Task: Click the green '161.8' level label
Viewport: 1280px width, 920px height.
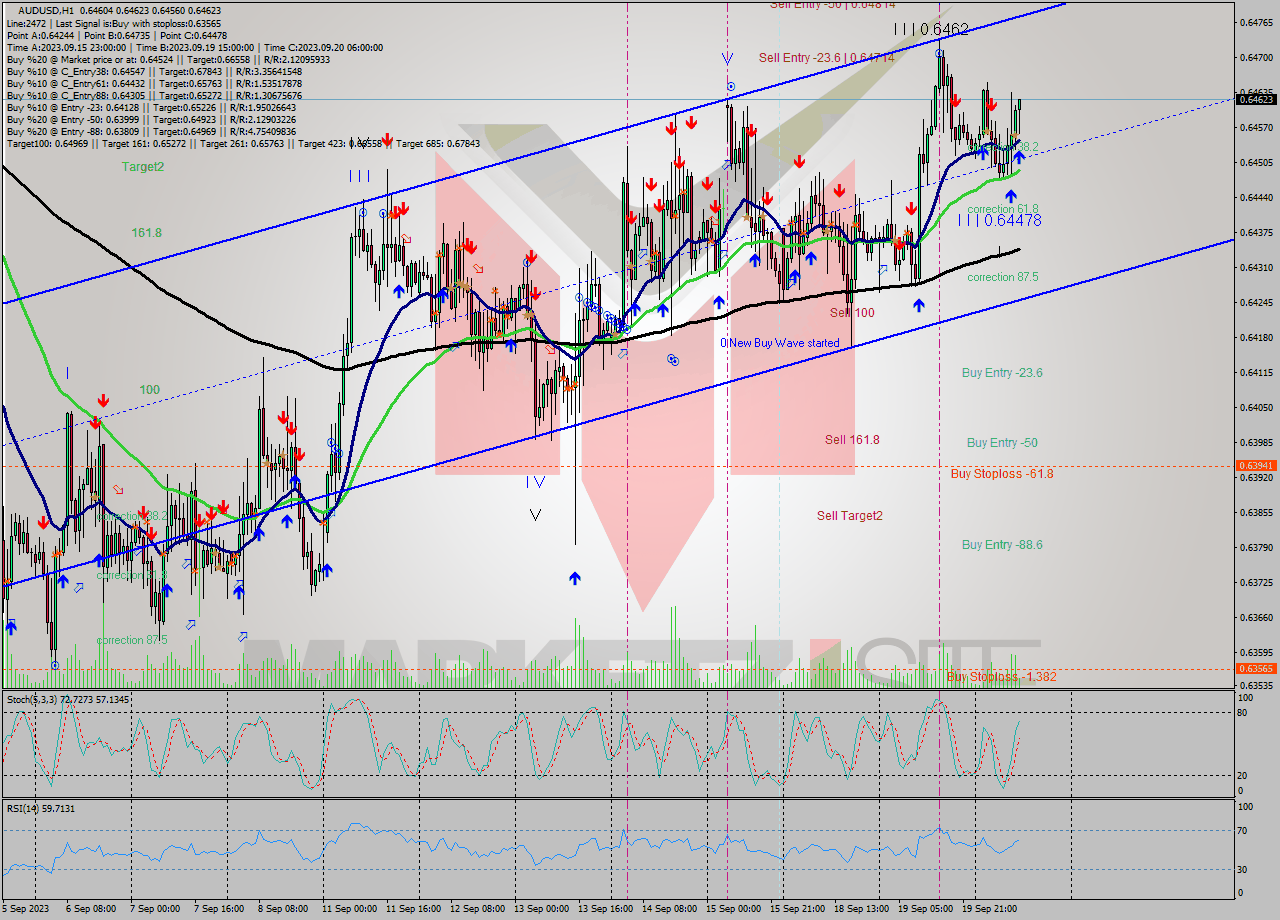Action: pyautogui.click(x=146, y=232)
